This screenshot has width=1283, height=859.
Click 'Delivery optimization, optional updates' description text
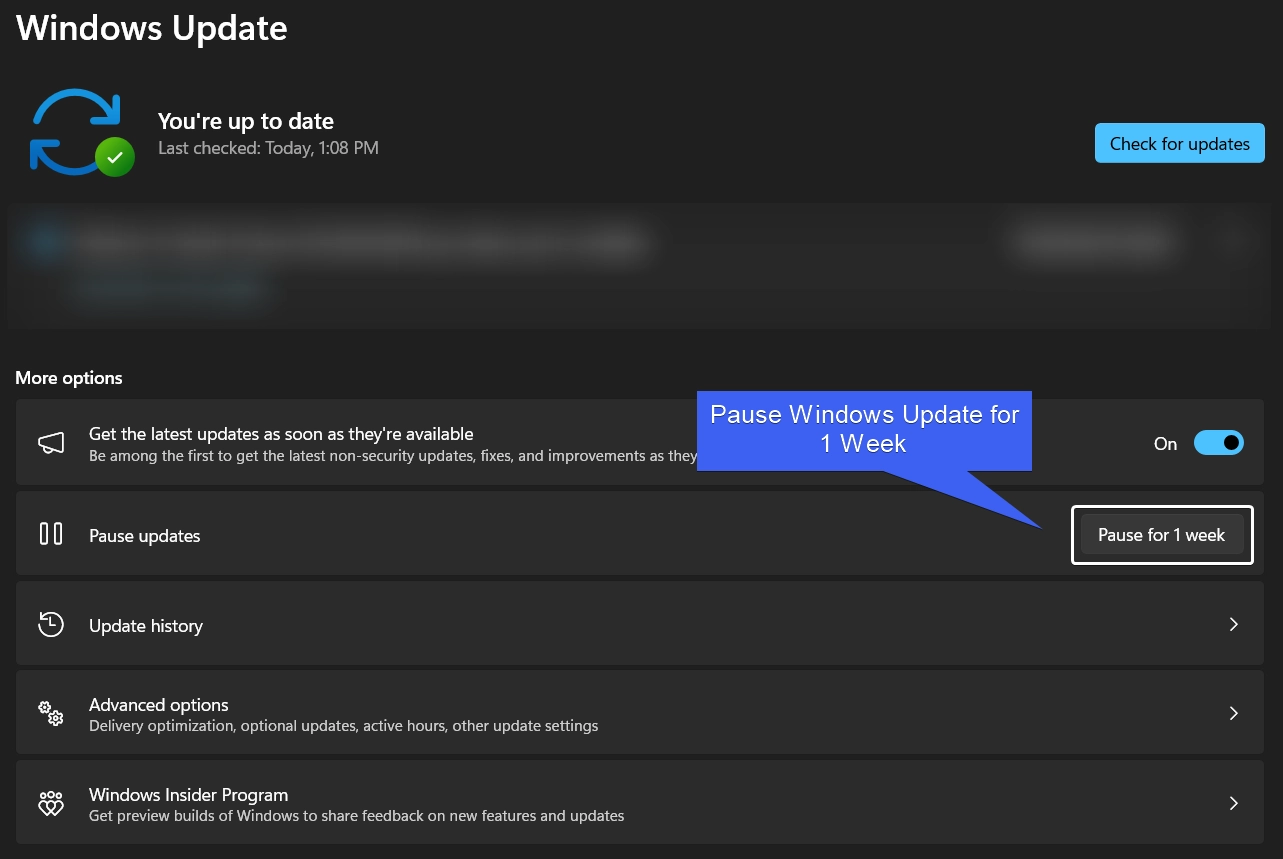344,726
